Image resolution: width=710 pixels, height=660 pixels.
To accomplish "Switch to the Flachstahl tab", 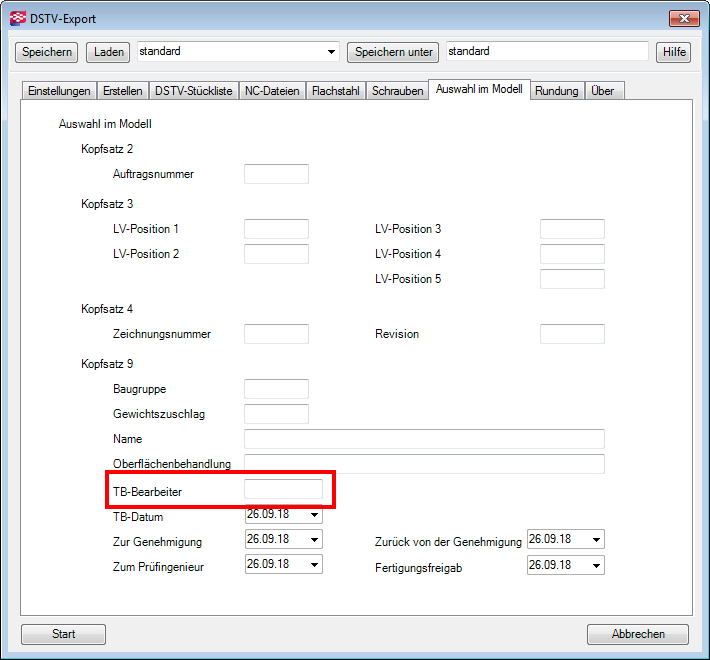I will coord(336,91).
